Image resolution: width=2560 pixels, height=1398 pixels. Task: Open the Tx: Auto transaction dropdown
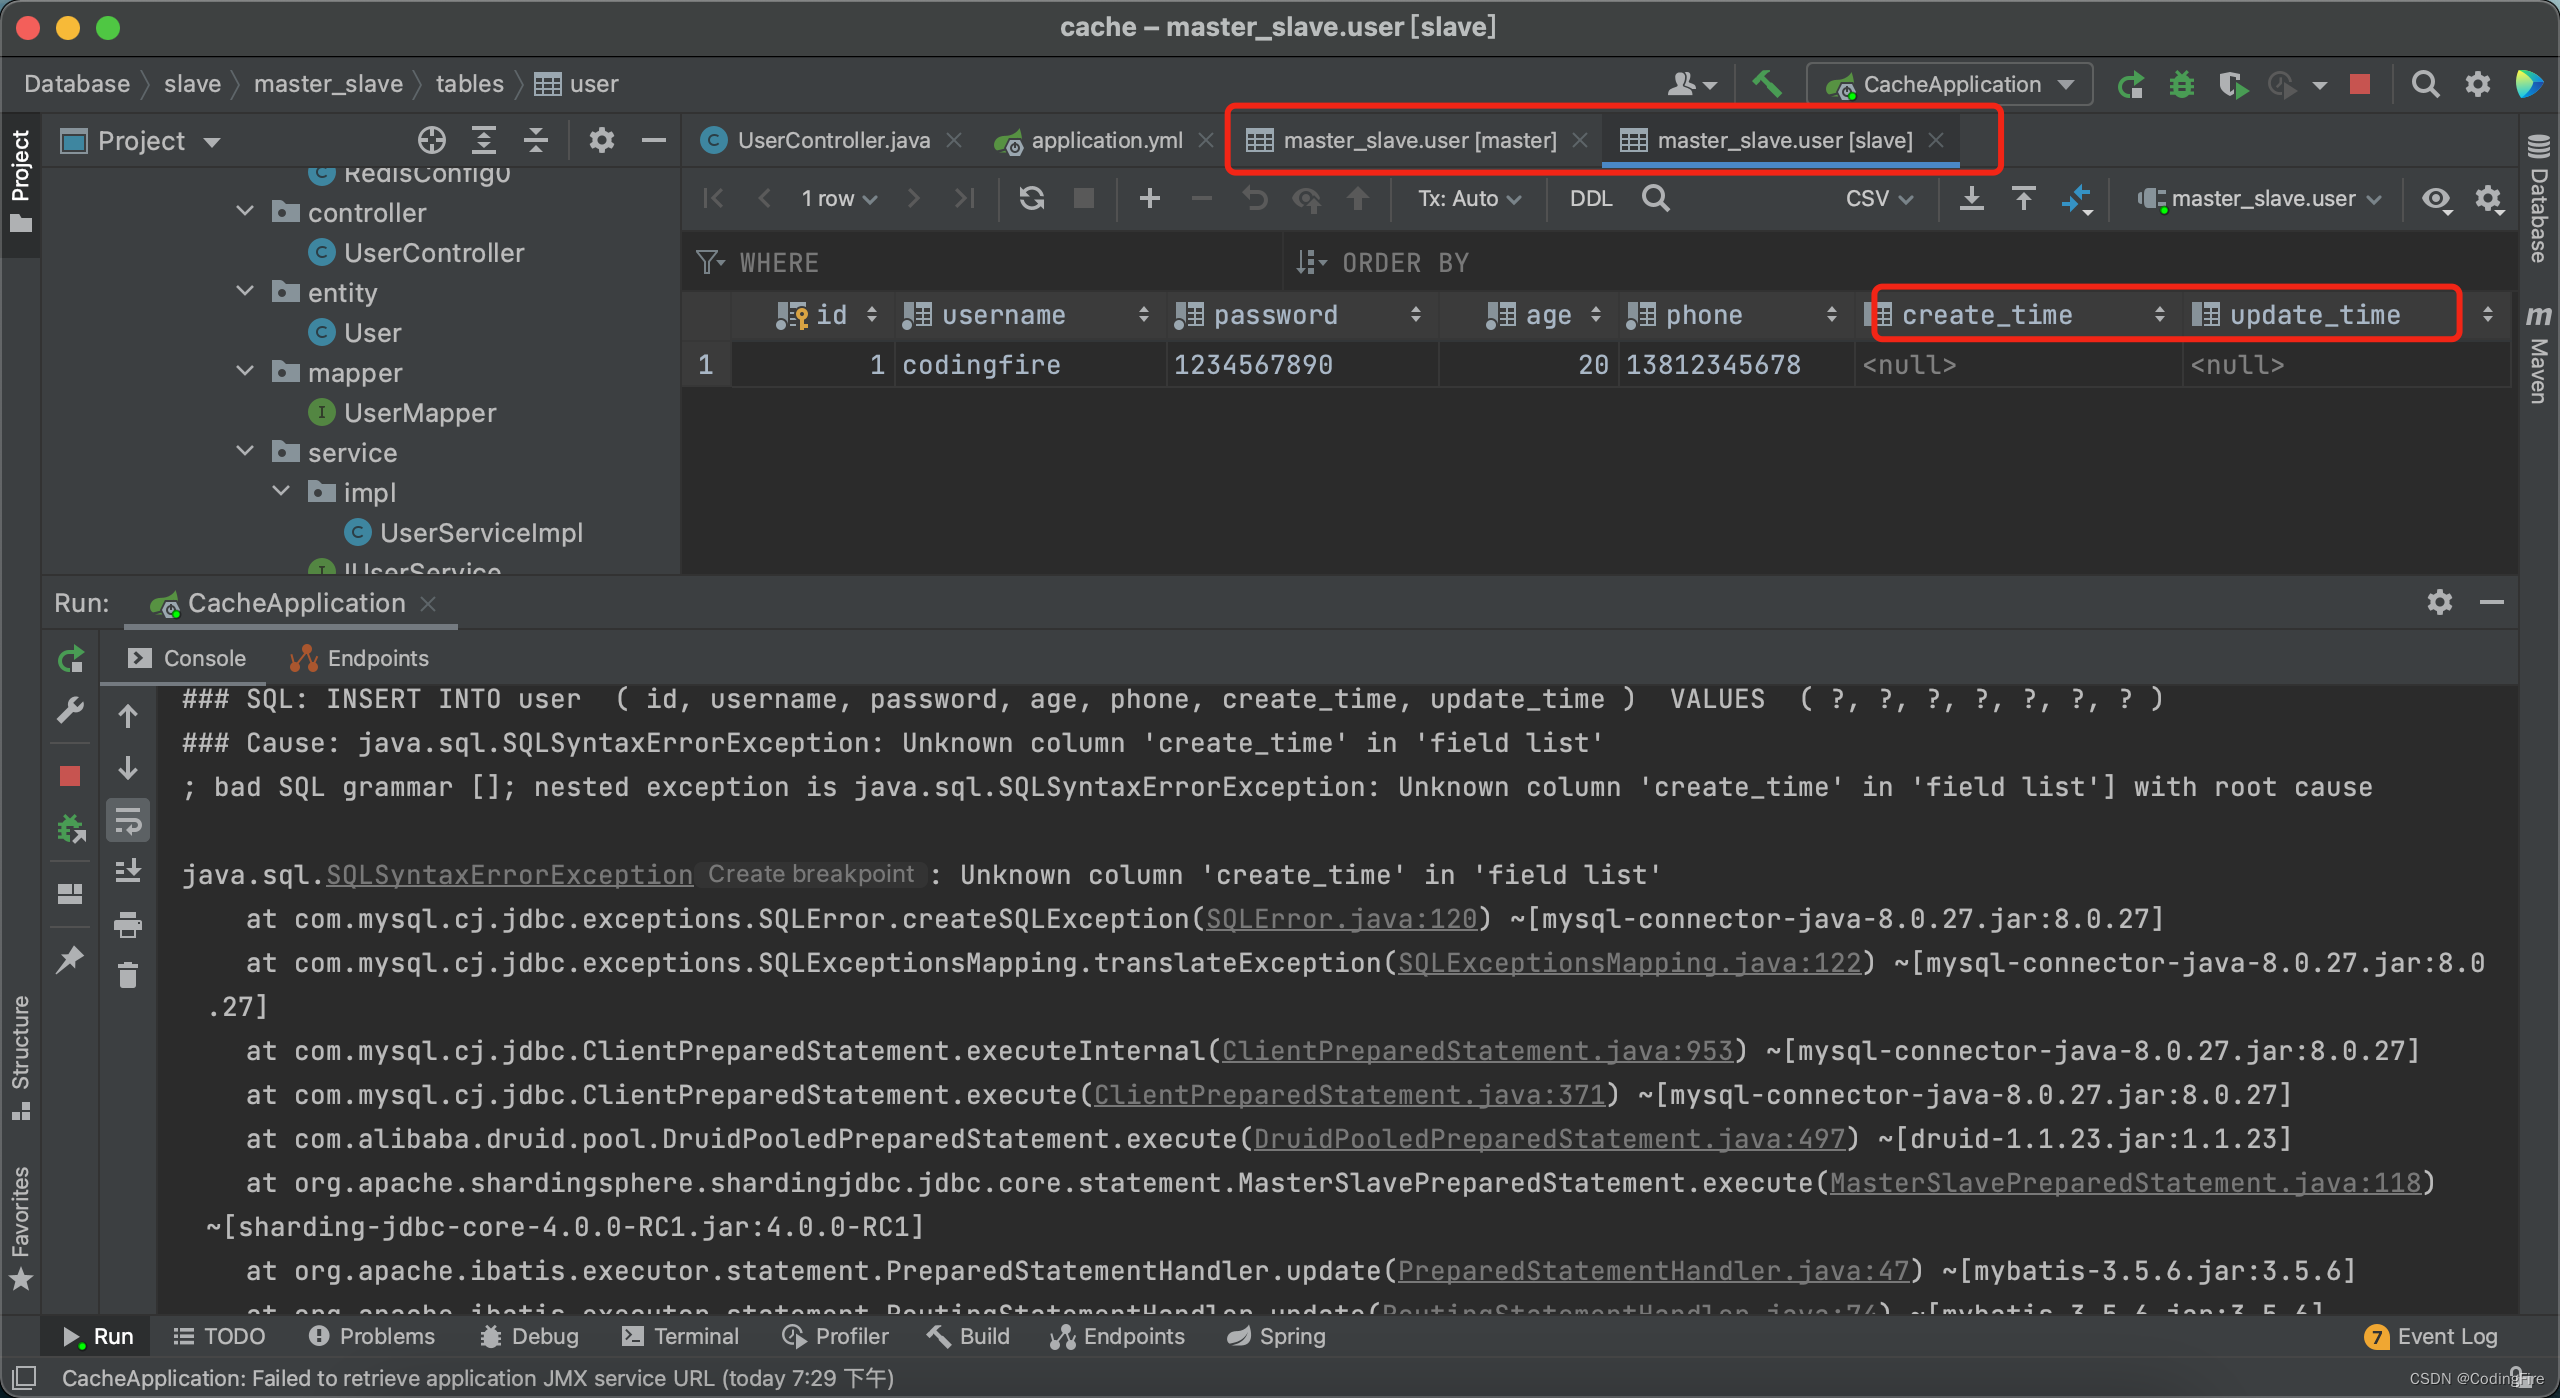pyautogui.click(x=1468, y=198)
